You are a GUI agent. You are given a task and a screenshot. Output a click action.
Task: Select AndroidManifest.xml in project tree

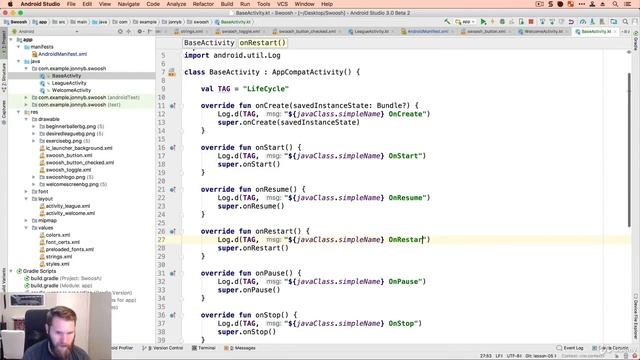point(62,54)
